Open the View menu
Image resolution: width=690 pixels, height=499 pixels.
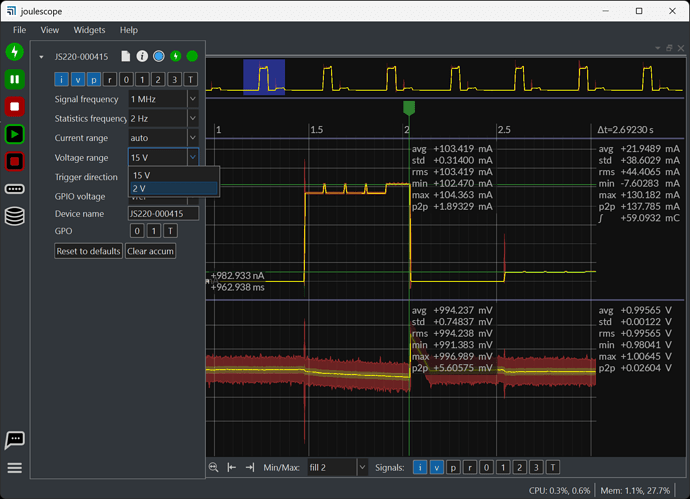pos(50,30)
